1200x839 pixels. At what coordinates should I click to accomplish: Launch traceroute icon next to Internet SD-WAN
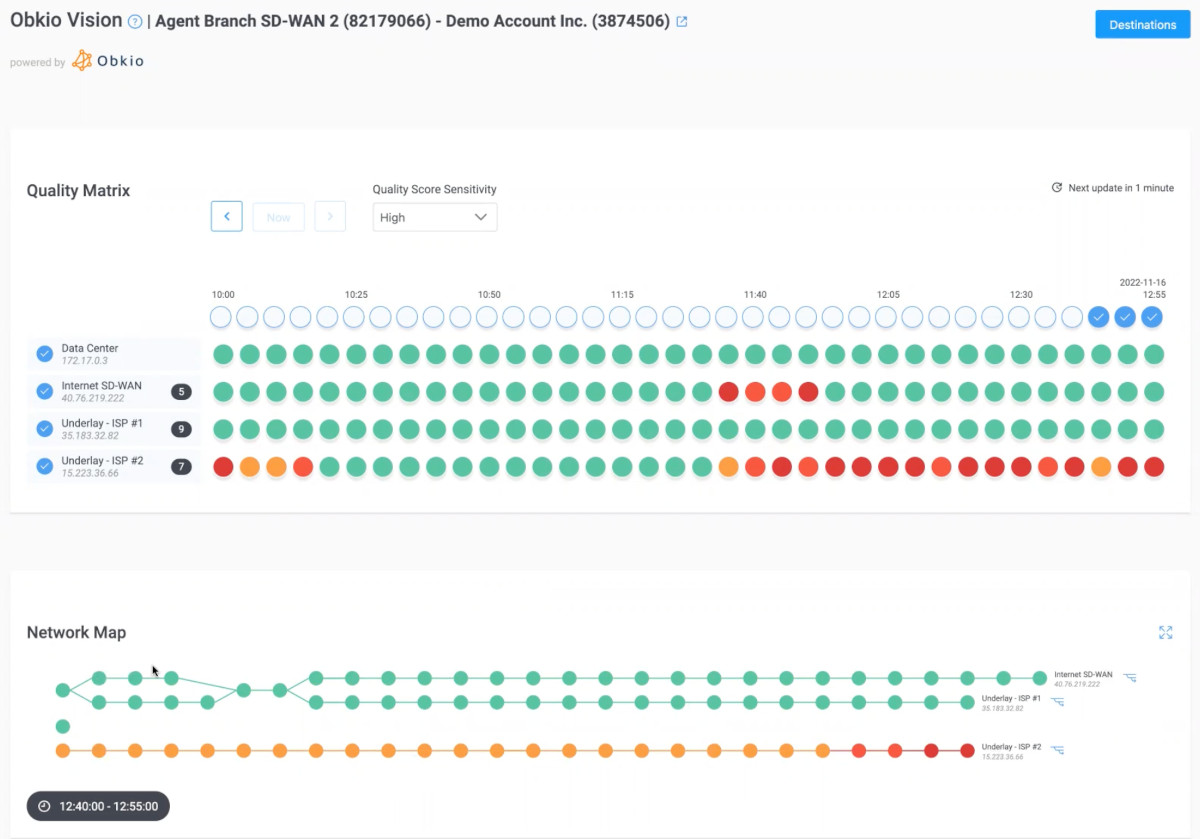(x=1129, y=677)
